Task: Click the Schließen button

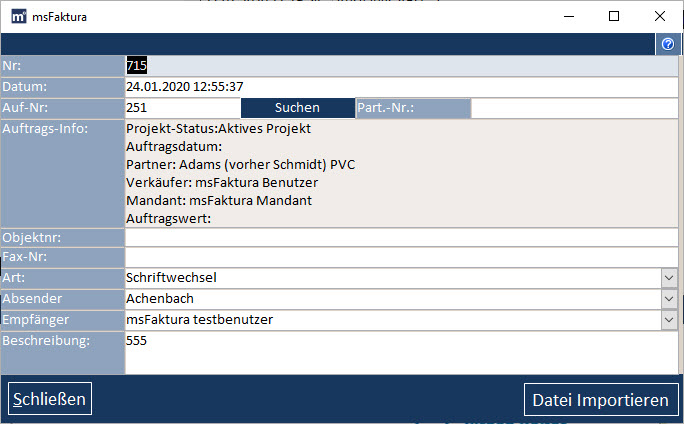Action: pos(50,399)
